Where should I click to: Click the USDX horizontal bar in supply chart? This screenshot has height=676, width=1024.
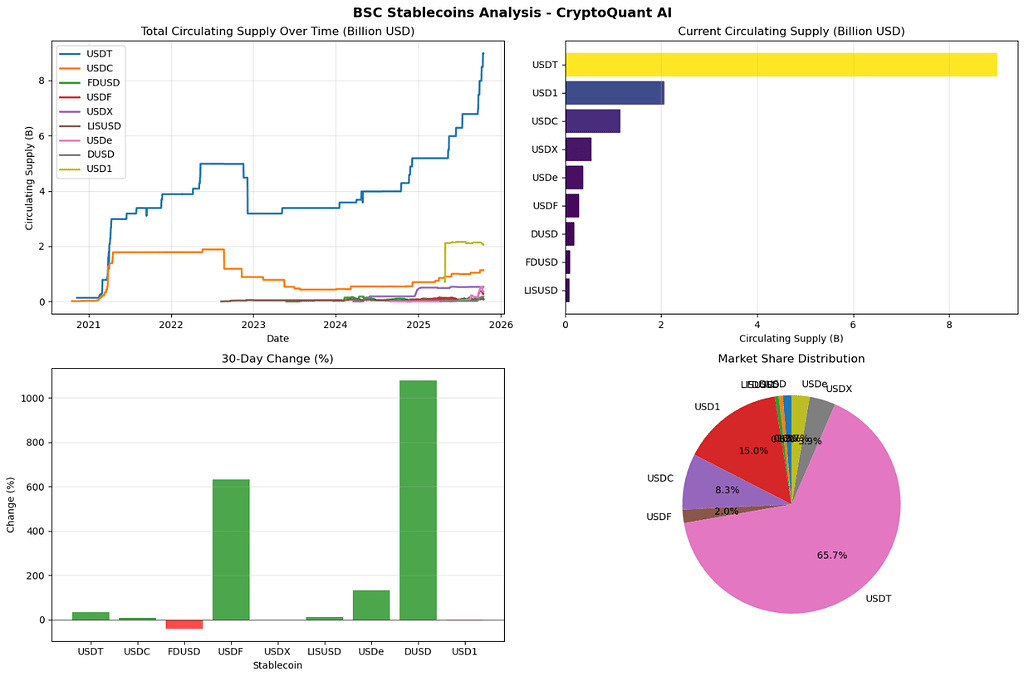pyautogui.click(x=578, y=149)
